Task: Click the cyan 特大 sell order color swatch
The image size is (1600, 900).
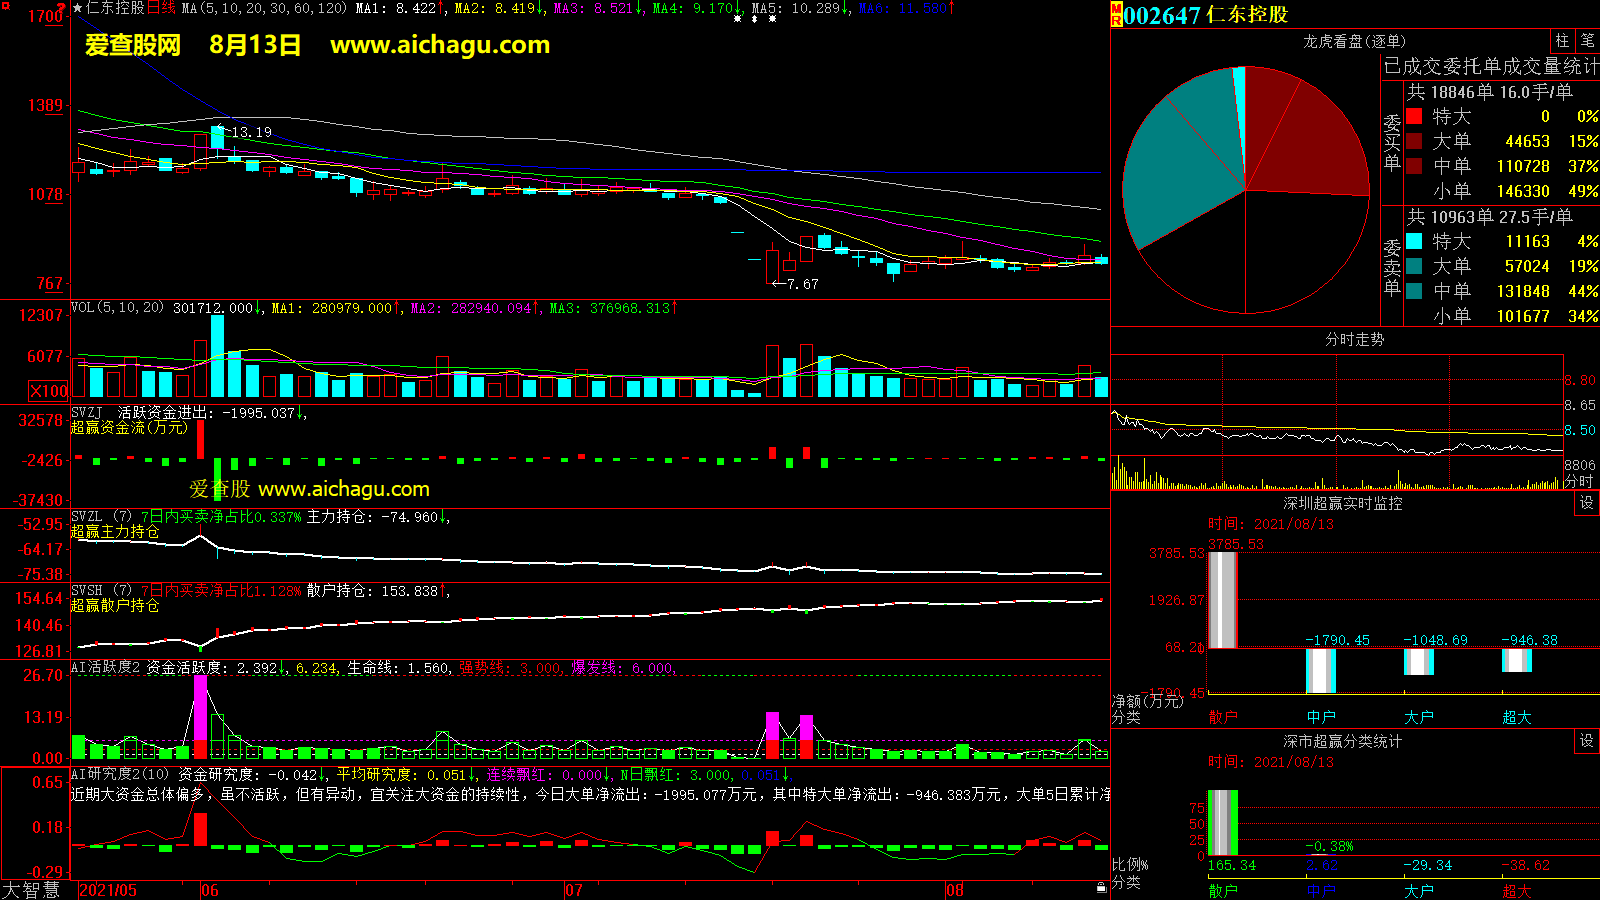Action: pyautogui.click(x=1414, y=241)
